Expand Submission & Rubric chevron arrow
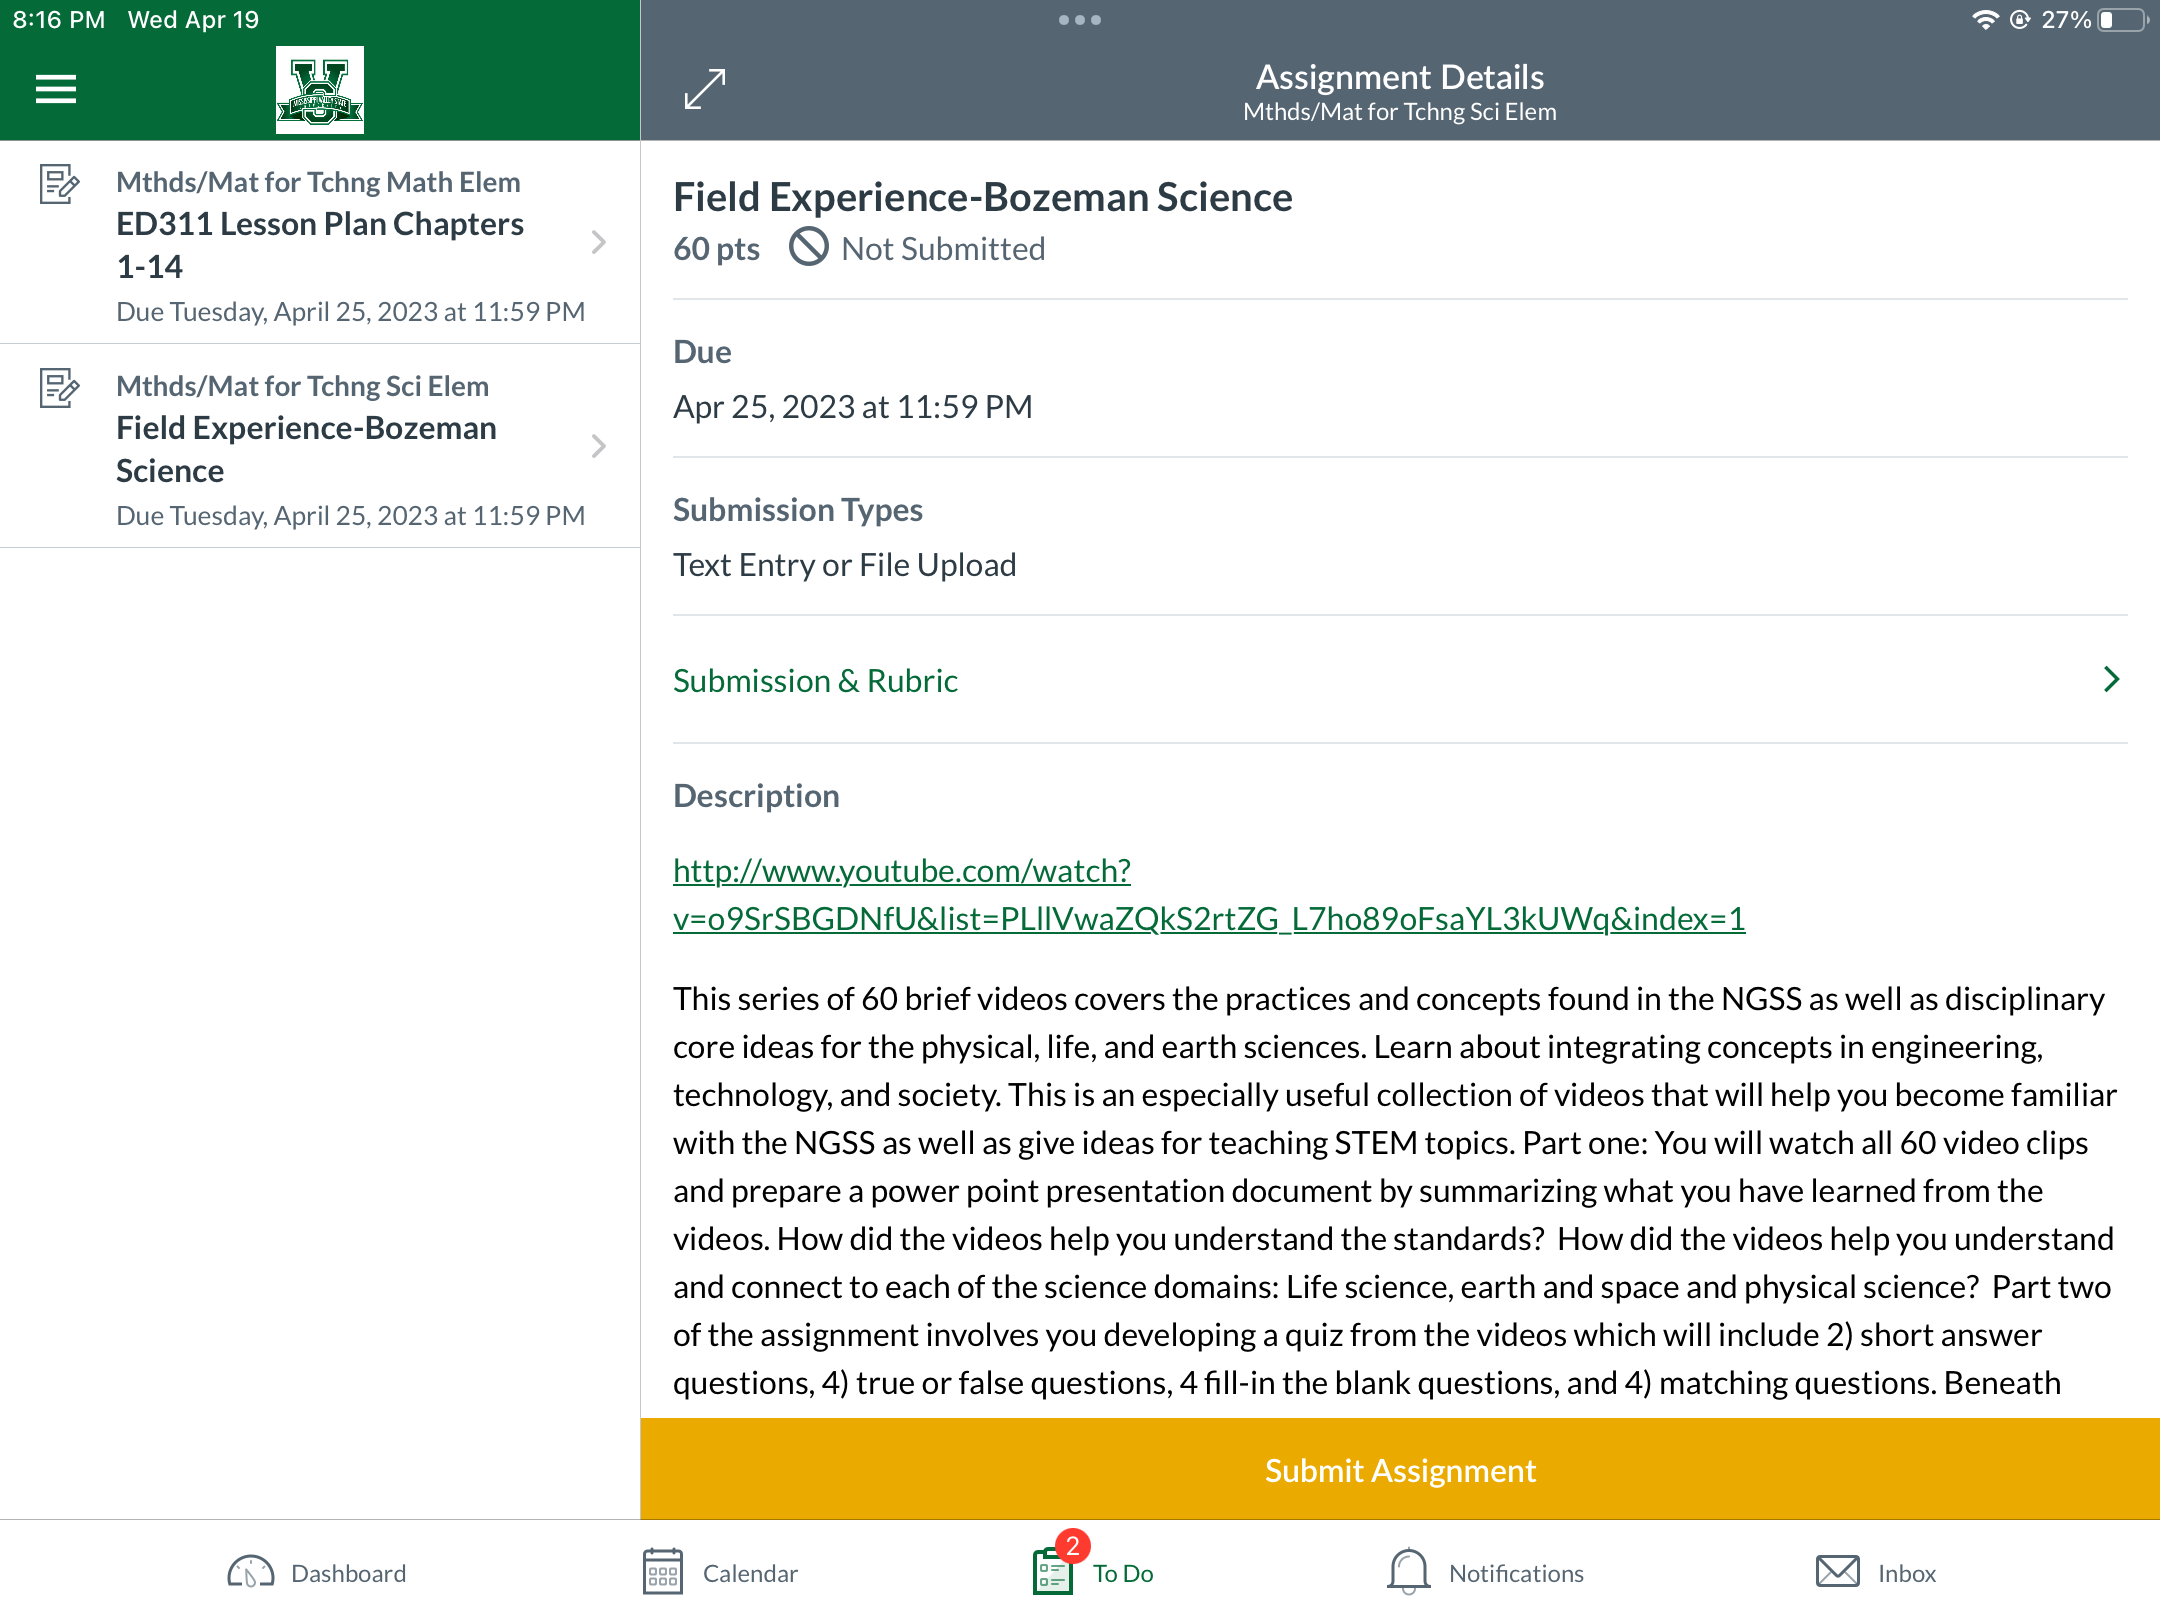 pos(2111,680)
